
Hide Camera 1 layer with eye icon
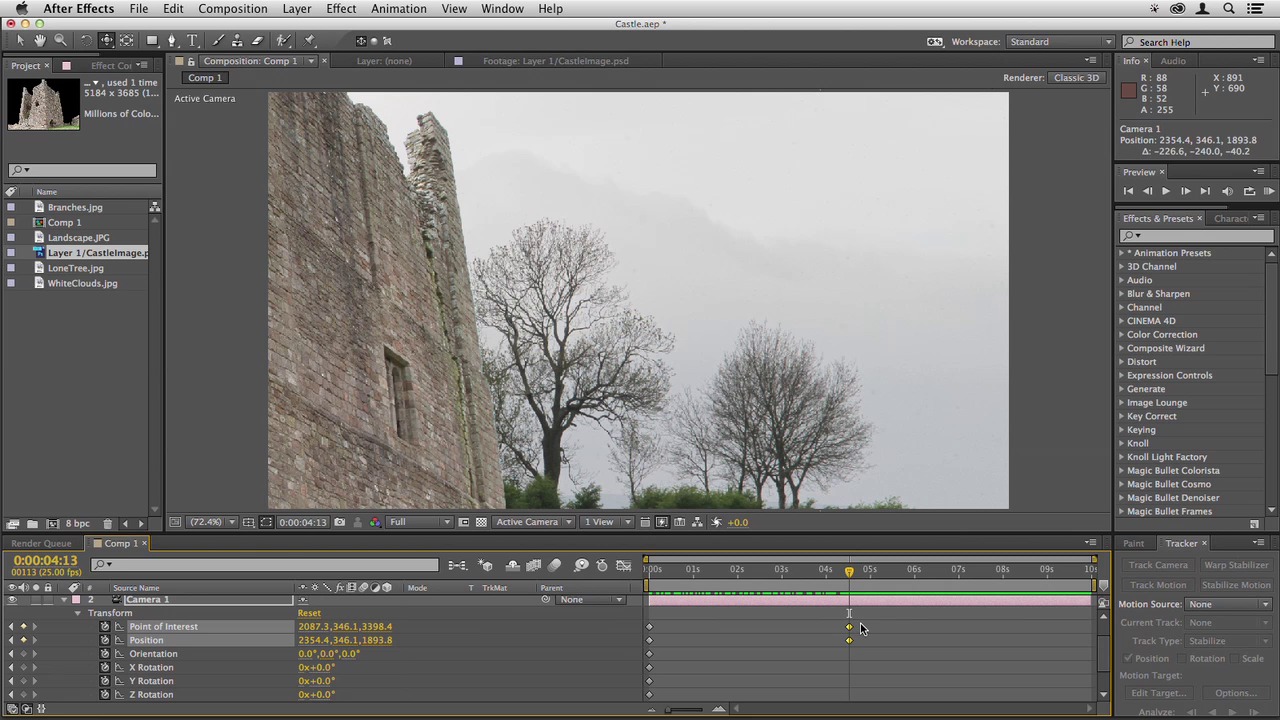(12, 600)
